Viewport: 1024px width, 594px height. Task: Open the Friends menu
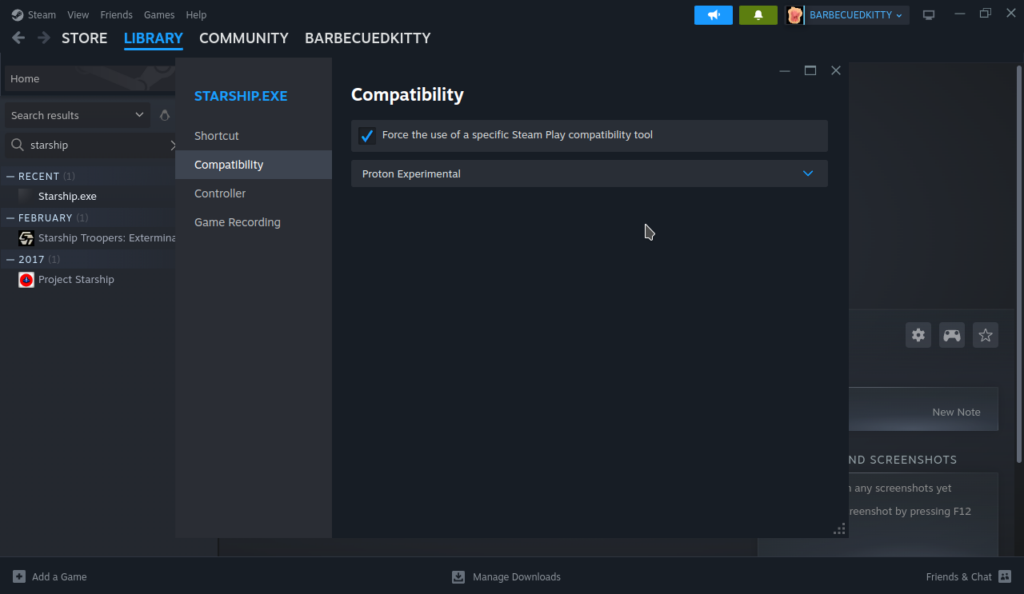(x=116, y=15)
